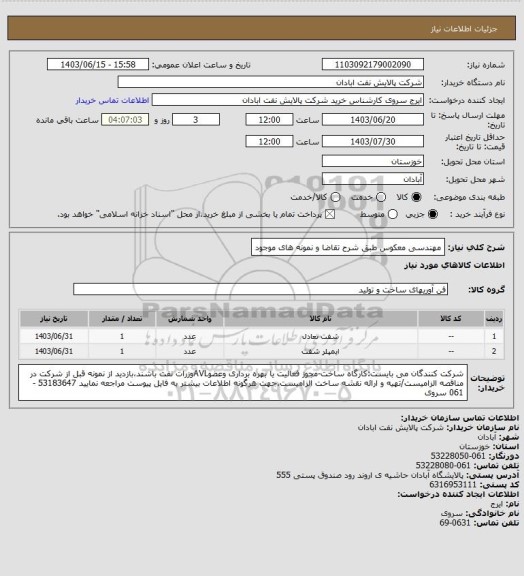This screenshot has width=524, height=576.
Task: Click the need number field 1103092179002090
Action: click(x=373, y=65)
